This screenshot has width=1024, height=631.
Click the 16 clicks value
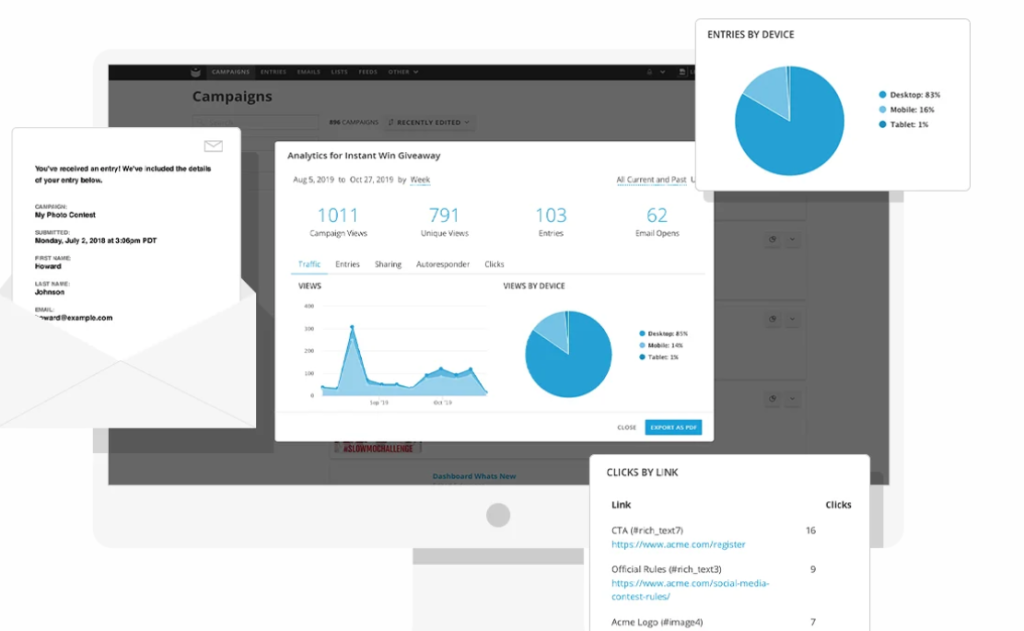pyautogui.click(x=810, y=530)
